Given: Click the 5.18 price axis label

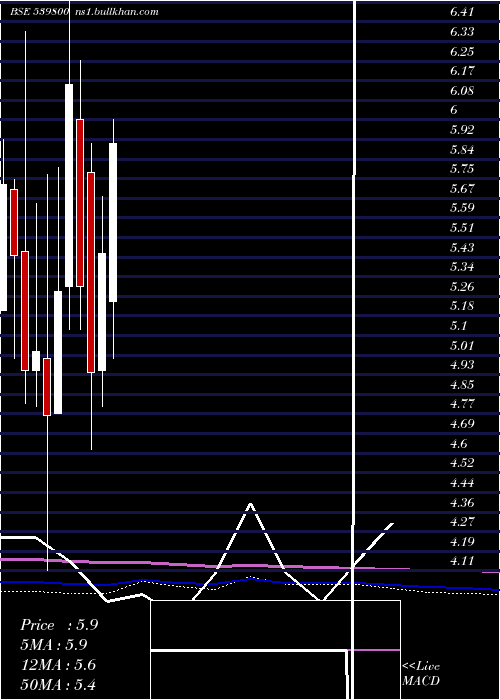Looking at the screenshot, I should [462, 306].
